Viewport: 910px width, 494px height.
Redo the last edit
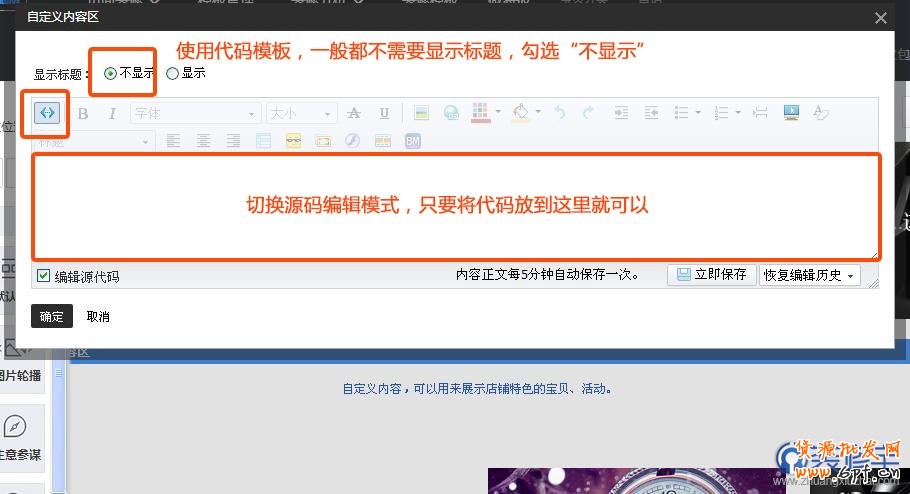pyautogui.click(x=588, y=113)
